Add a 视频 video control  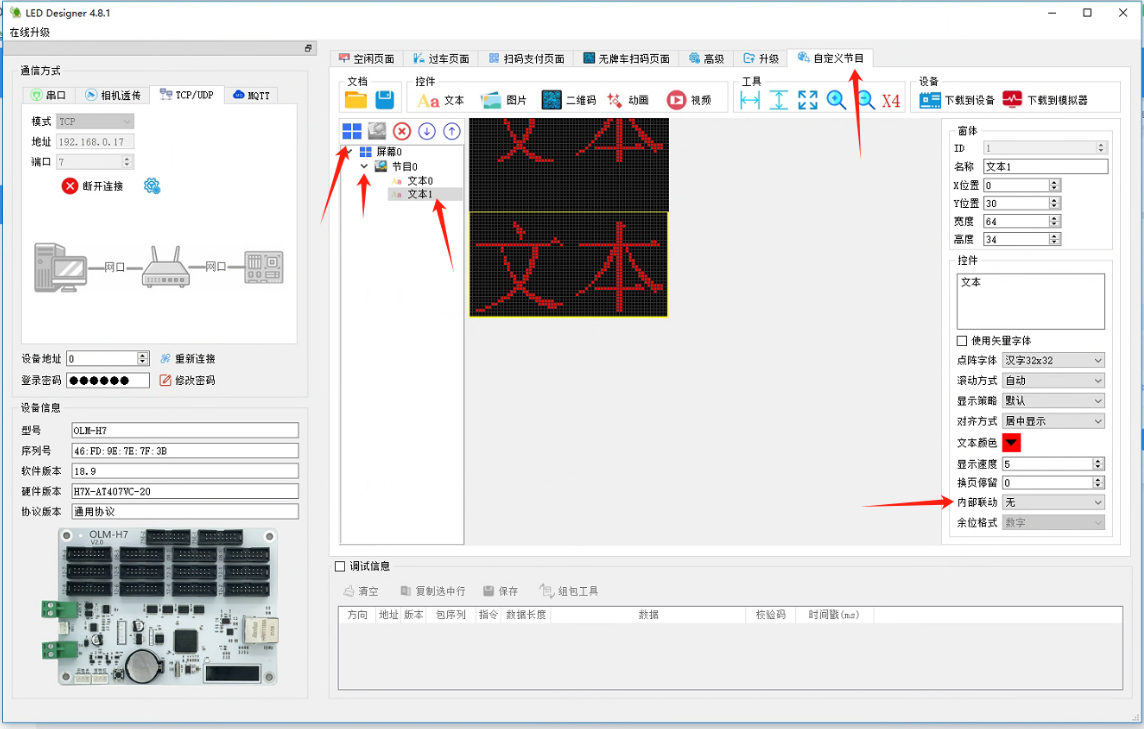coord(689,101)
